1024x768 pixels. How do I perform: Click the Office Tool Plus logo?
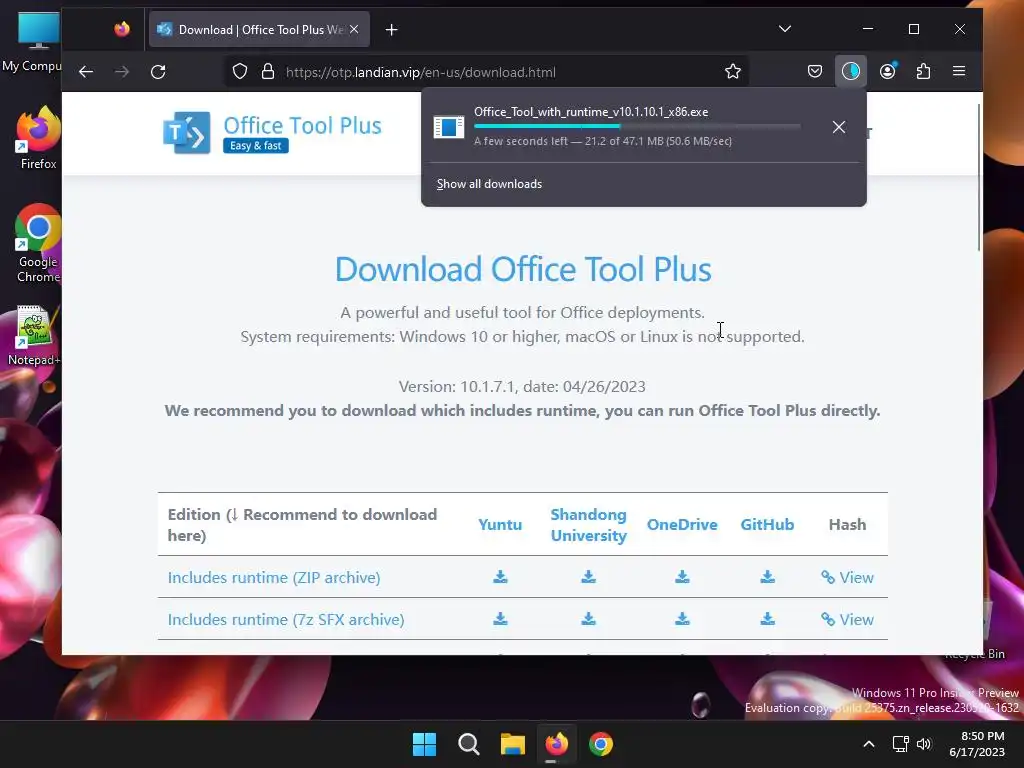click(187, 133)
